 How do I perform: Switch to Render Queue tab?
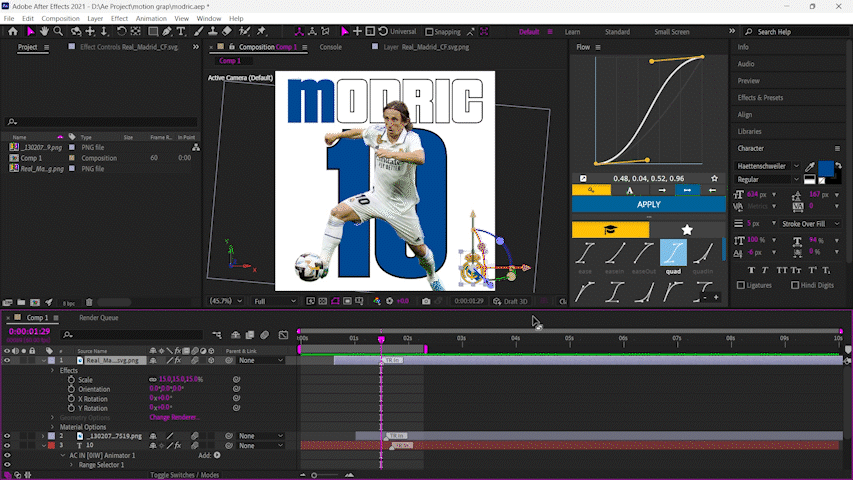98,318
